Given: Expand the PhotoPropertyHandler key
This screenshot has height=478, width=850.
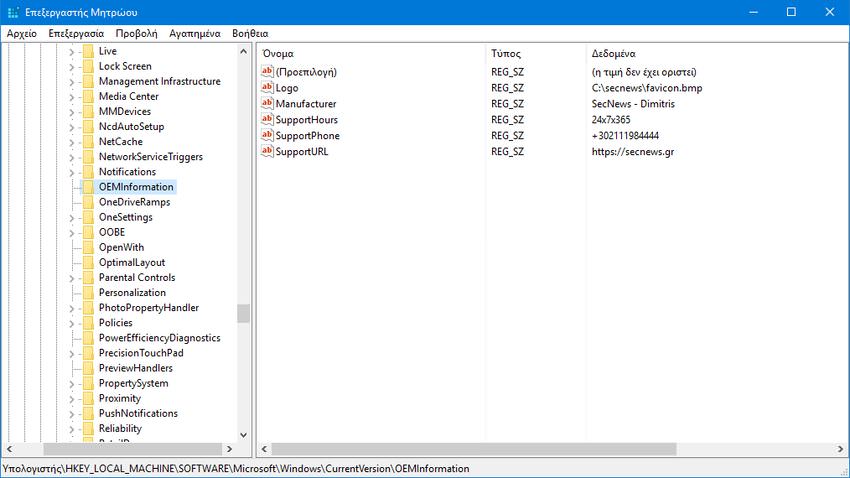Looking at the screenshot, I should [72, 308].
